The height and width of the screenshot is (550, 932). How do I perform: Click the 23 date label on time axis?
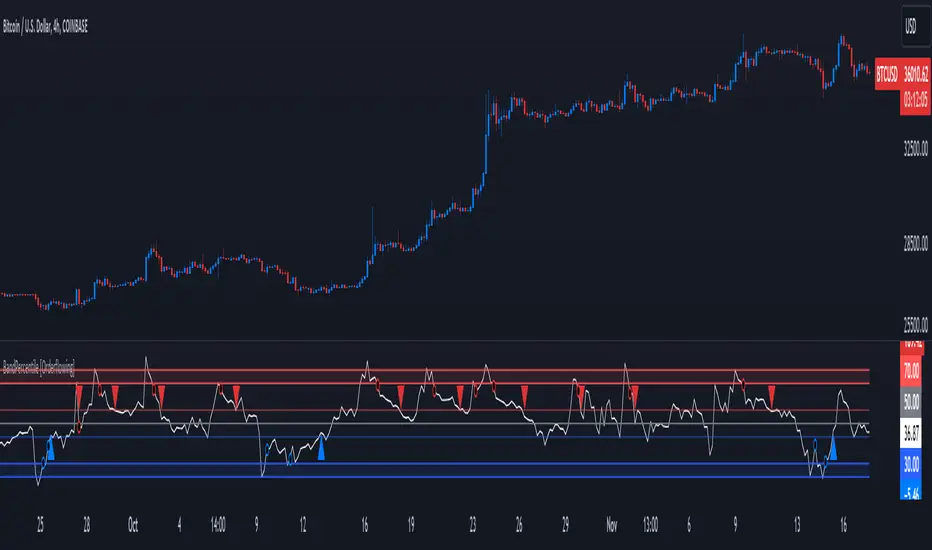coord(473,525)
